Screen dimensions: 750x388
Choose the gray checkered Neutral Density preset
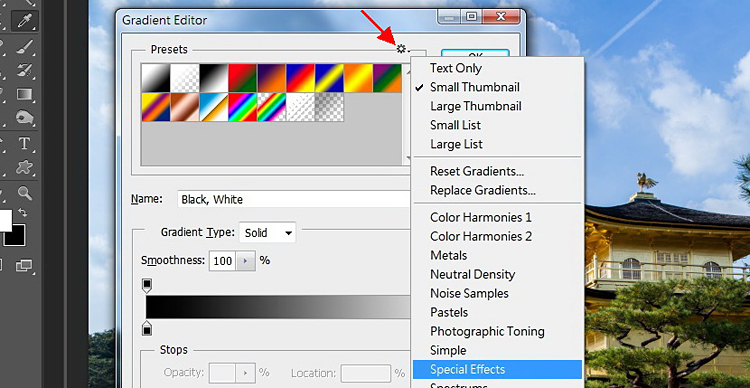click(x=329, y=107)
